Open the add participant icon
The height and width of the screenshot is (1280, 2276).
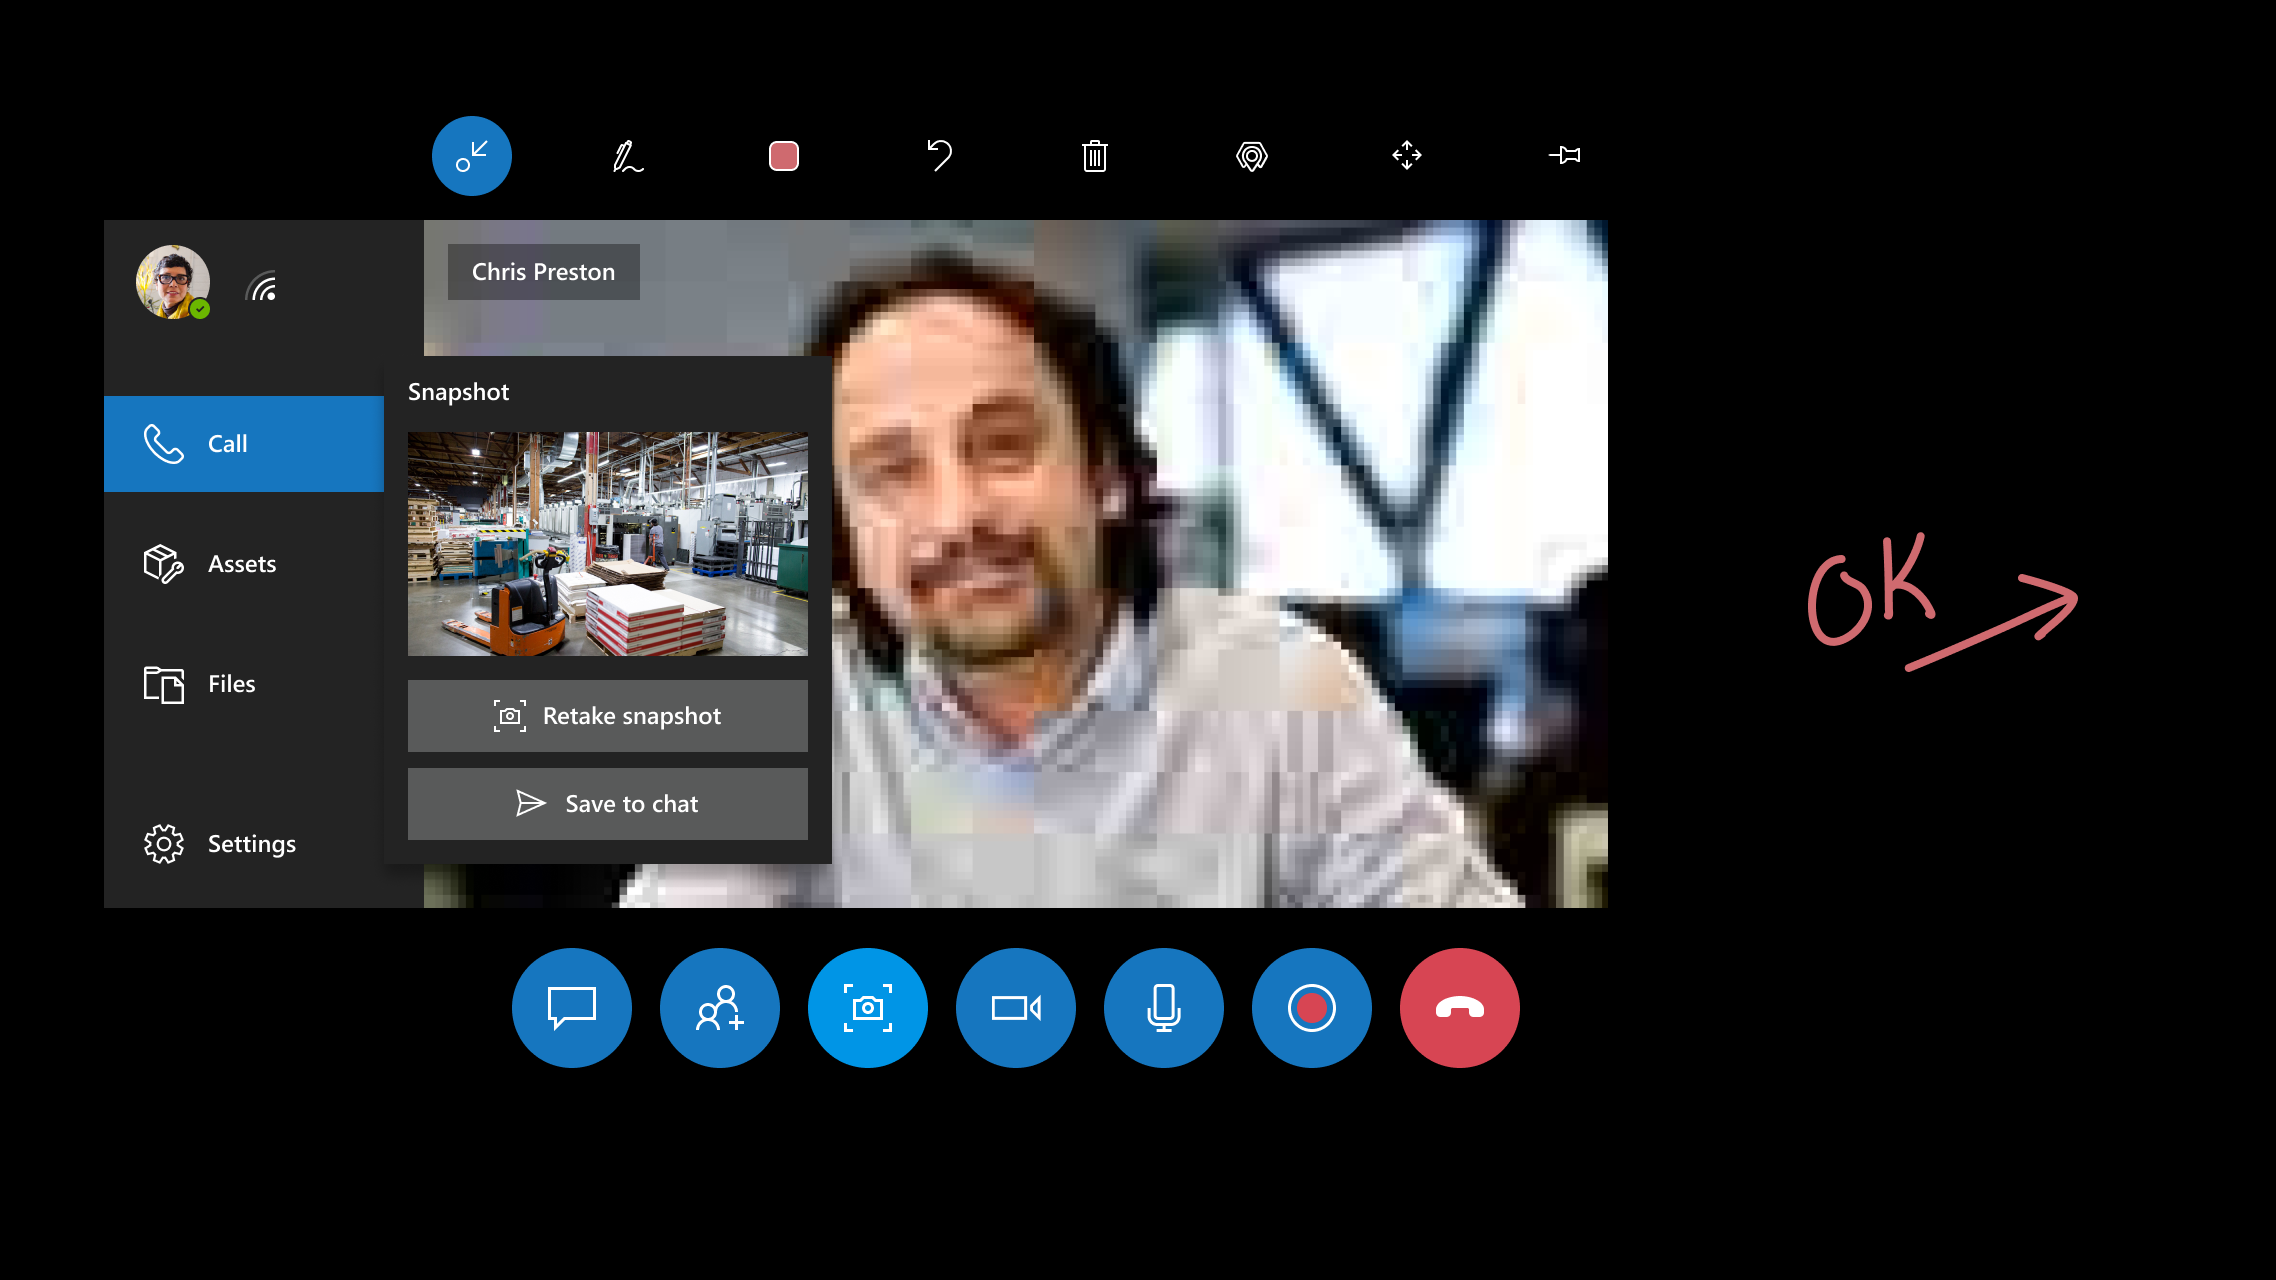(x=719, y=1008)
